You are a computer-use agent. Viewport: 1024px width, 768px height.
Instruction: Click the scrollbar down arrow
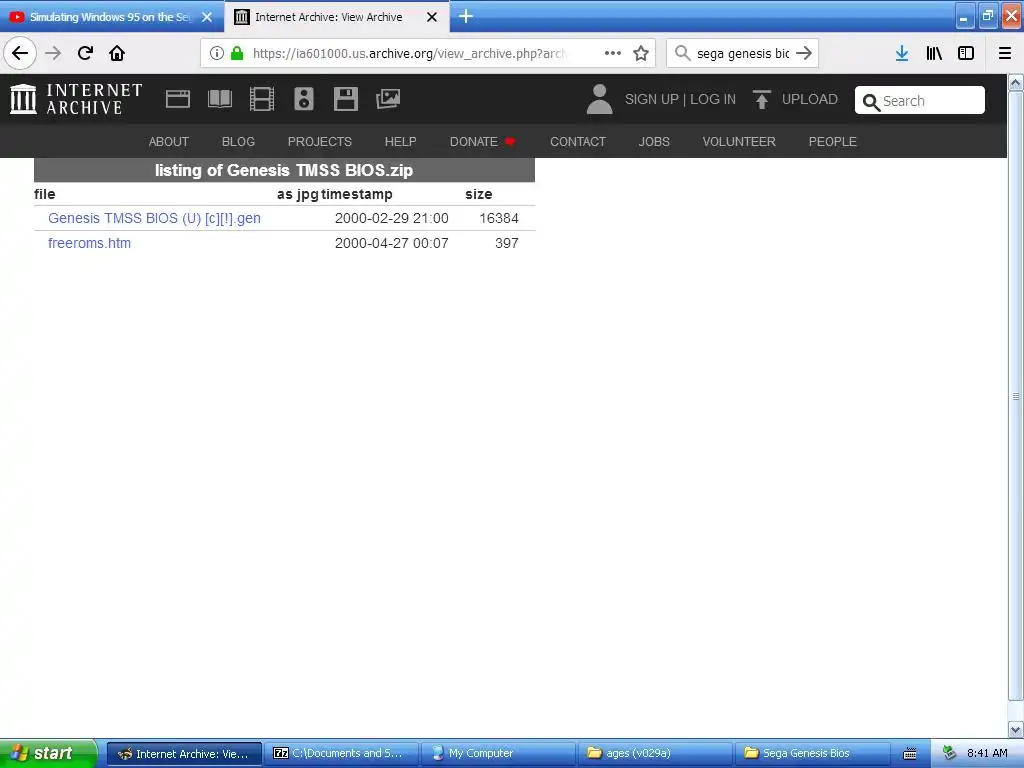pos(1016,729)
